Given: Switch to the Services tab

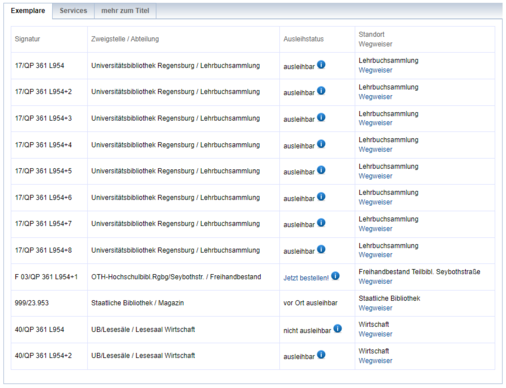Looking at the screenshot, I should click(x=73, y=11).
